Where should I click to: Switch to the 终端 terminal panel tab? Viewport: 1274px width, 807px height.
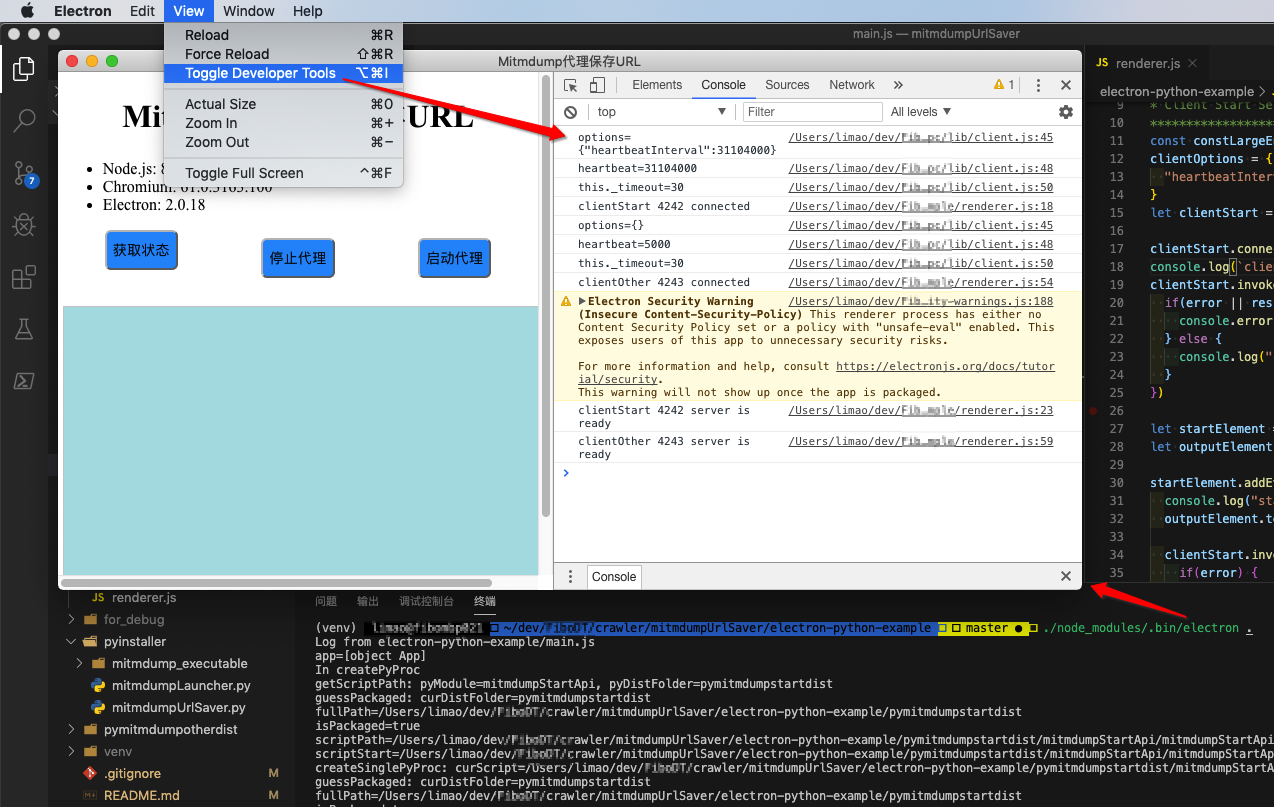pos(484,601)
